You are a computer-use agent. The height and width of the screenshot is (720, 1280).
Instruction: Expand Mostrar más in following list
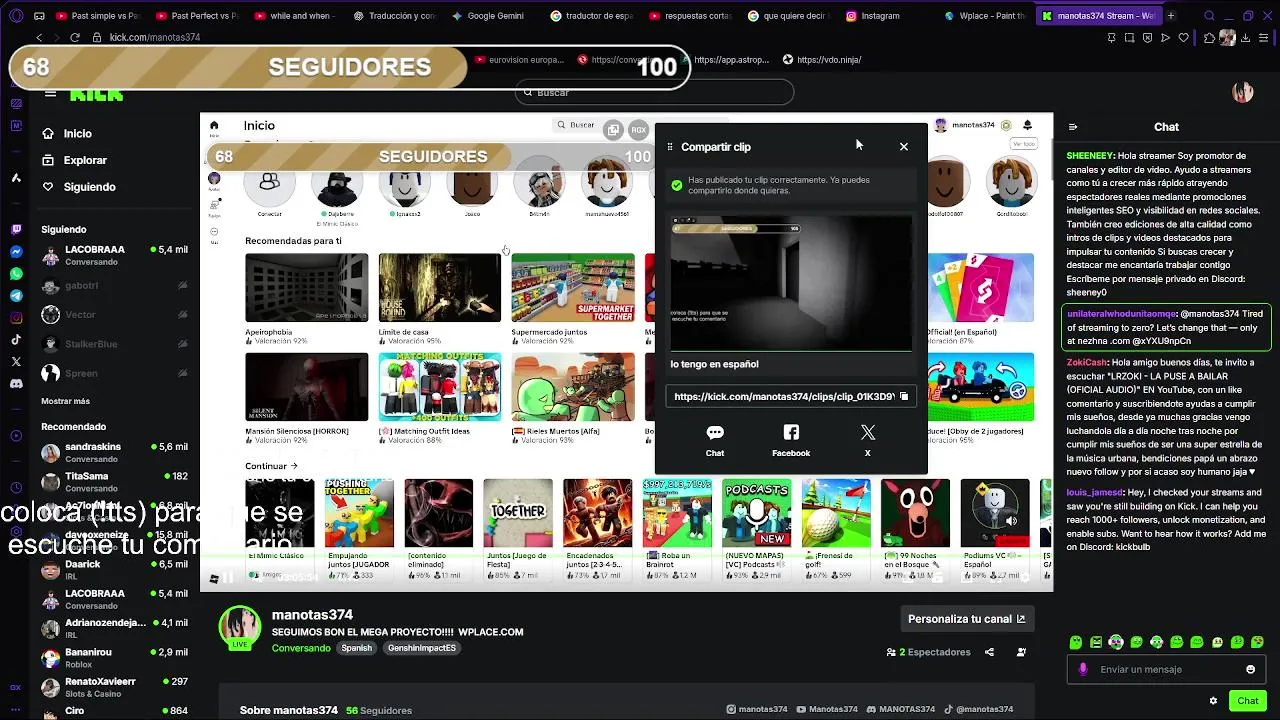tap(65, 401)
